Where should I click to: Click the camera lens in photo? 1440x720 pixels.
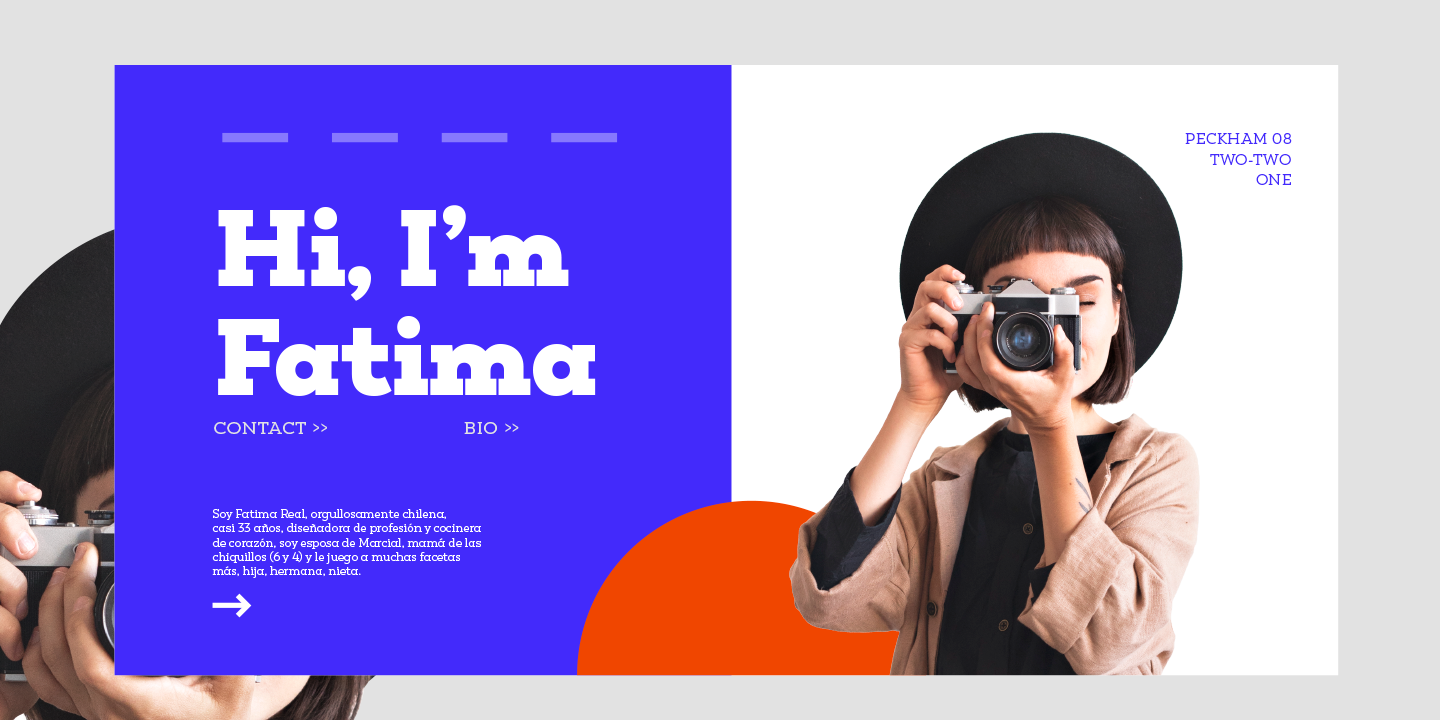1022,340
